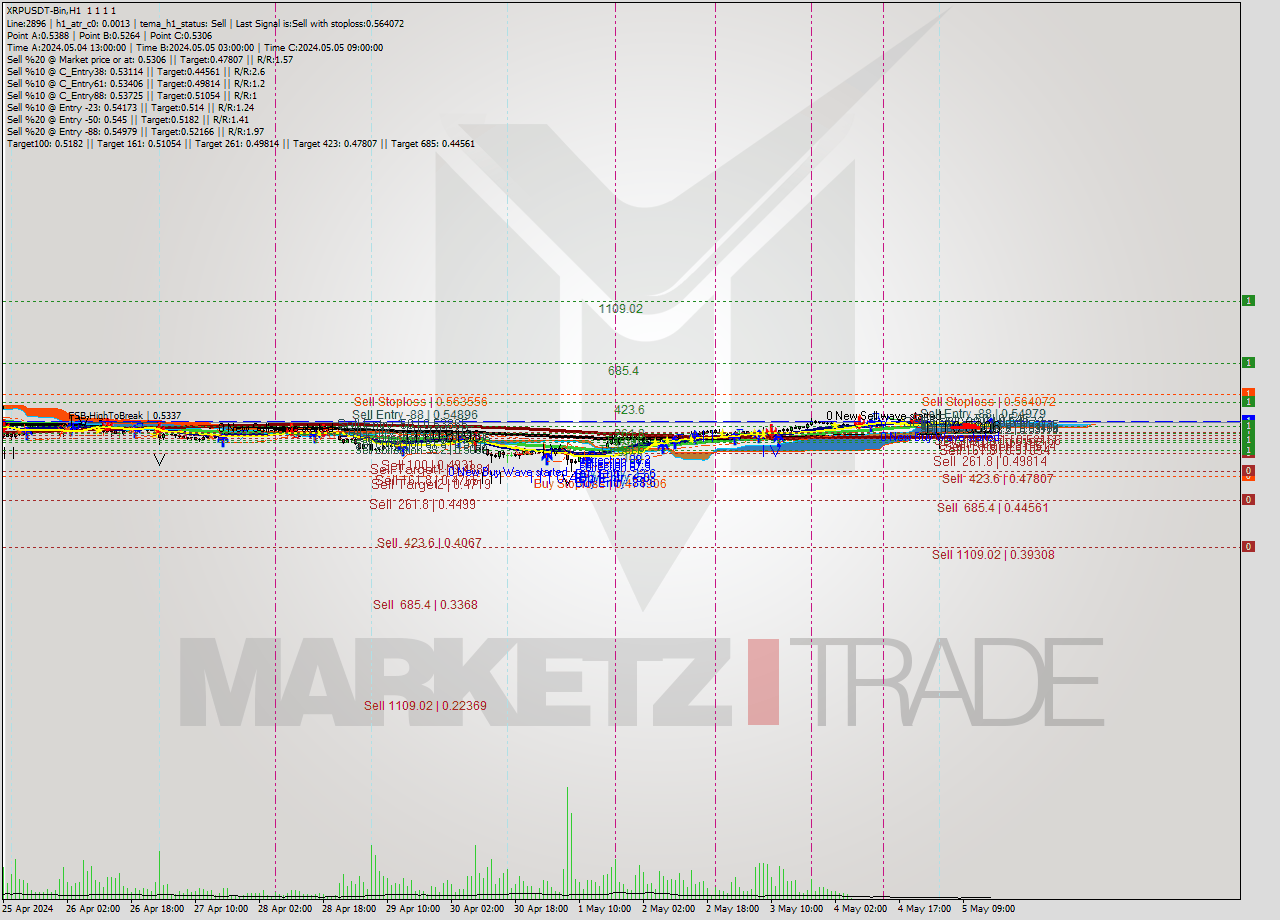The width and height of the screenshot is (1280, 920).
Task: Click the 'Sell Entry -88 | 0.54896' label
Action: point(414,414)
